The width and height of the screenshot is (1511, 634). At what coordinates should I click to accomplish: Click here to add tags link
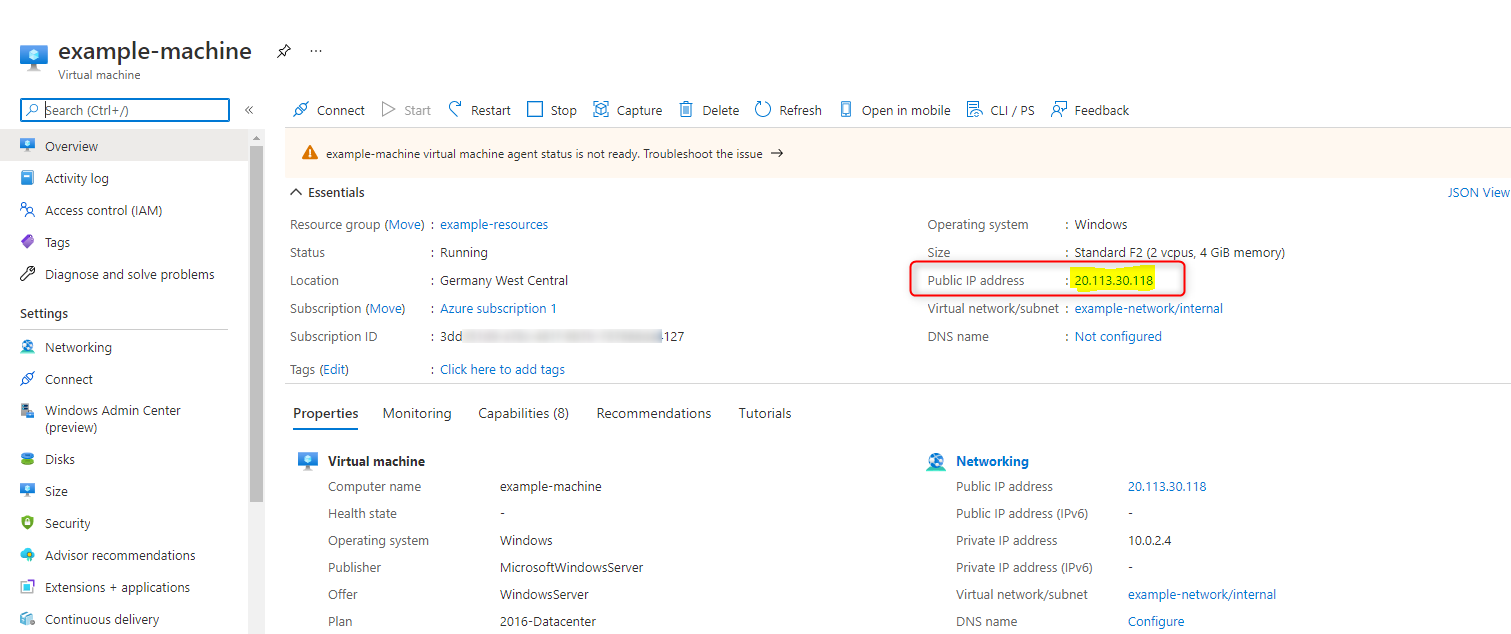(x=502, y=369)
